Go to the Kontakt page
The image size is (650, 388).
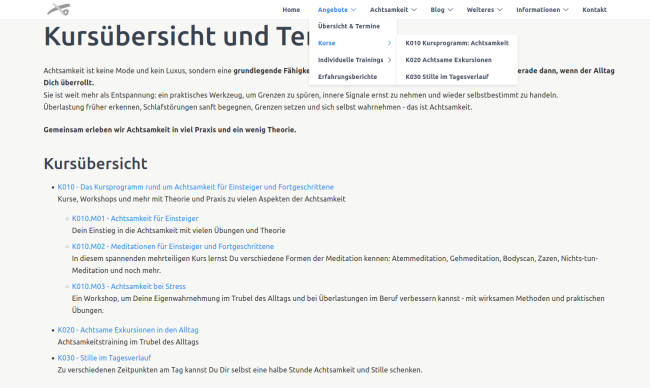click(594, 10)
